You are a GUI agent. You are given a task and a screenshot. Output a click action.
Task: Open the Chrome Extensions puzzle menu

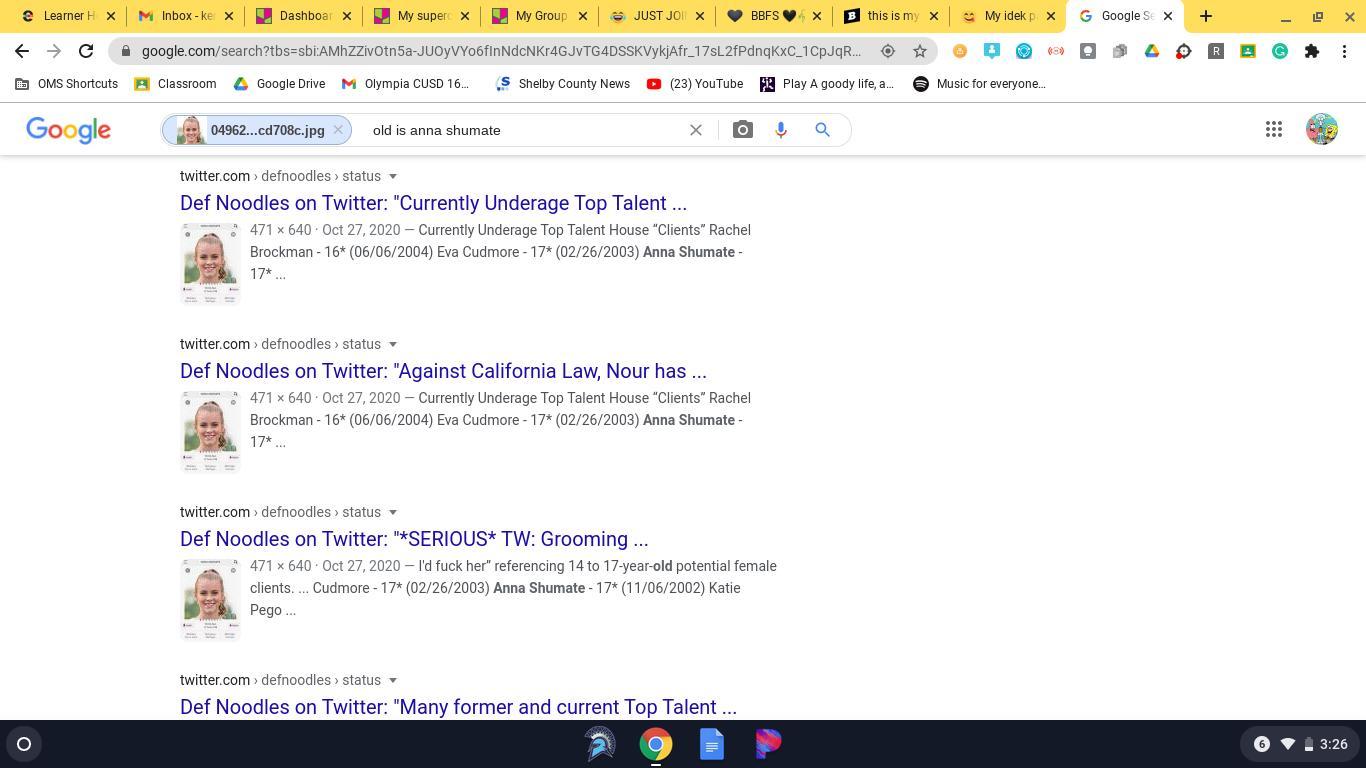coord(1312,51)
